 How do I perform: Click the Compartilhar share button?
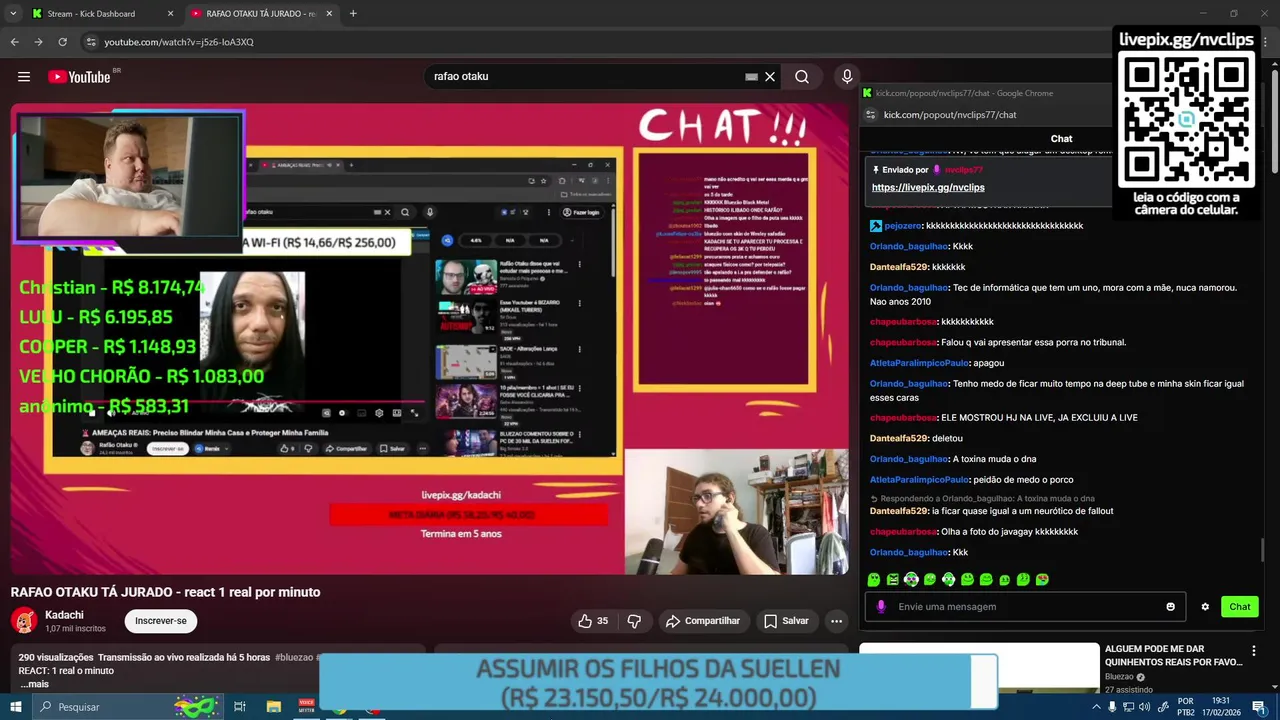(x=703, y=621)
